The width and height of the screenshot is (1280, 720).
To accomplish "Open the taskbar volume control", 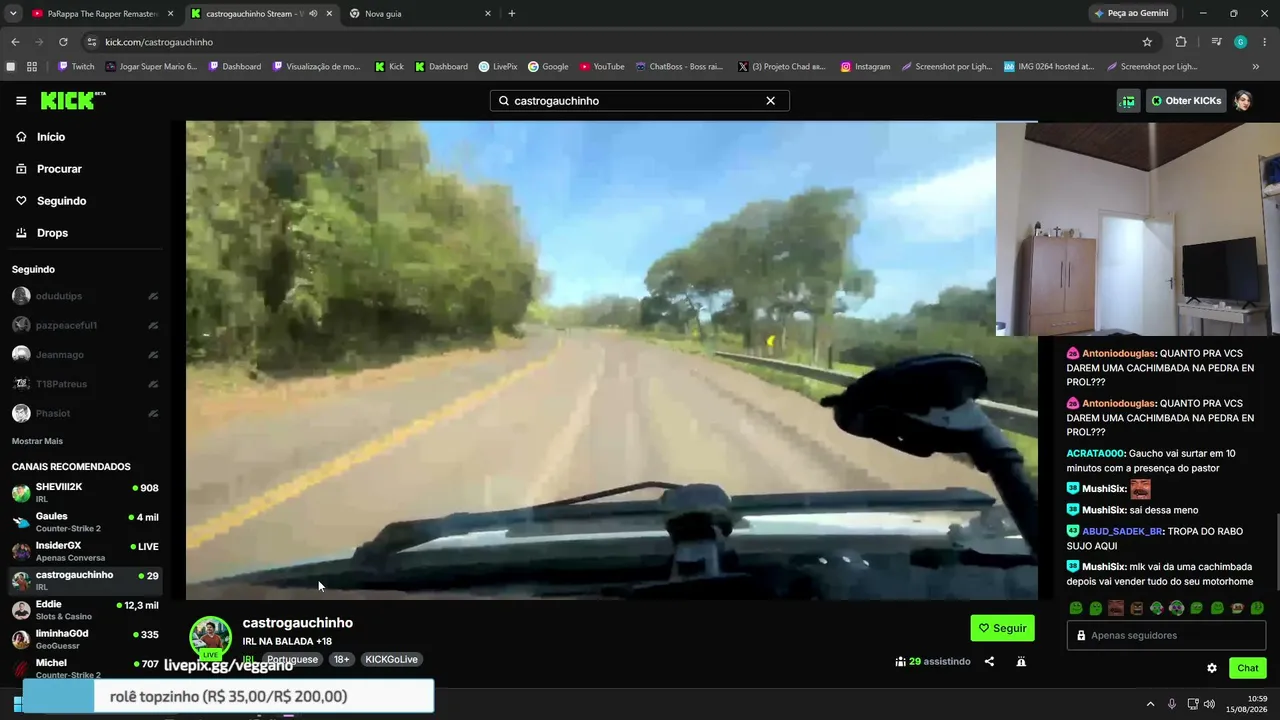I will tap(1209, 704).
